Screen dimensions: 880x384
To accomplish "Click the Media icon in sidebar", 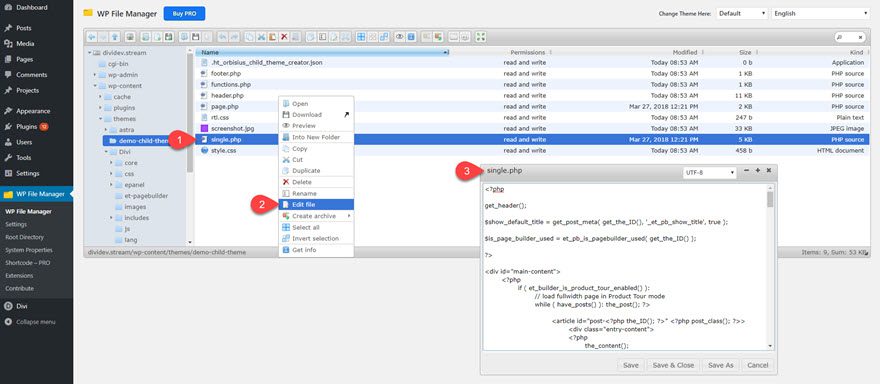I will click(x=8, y=44).
